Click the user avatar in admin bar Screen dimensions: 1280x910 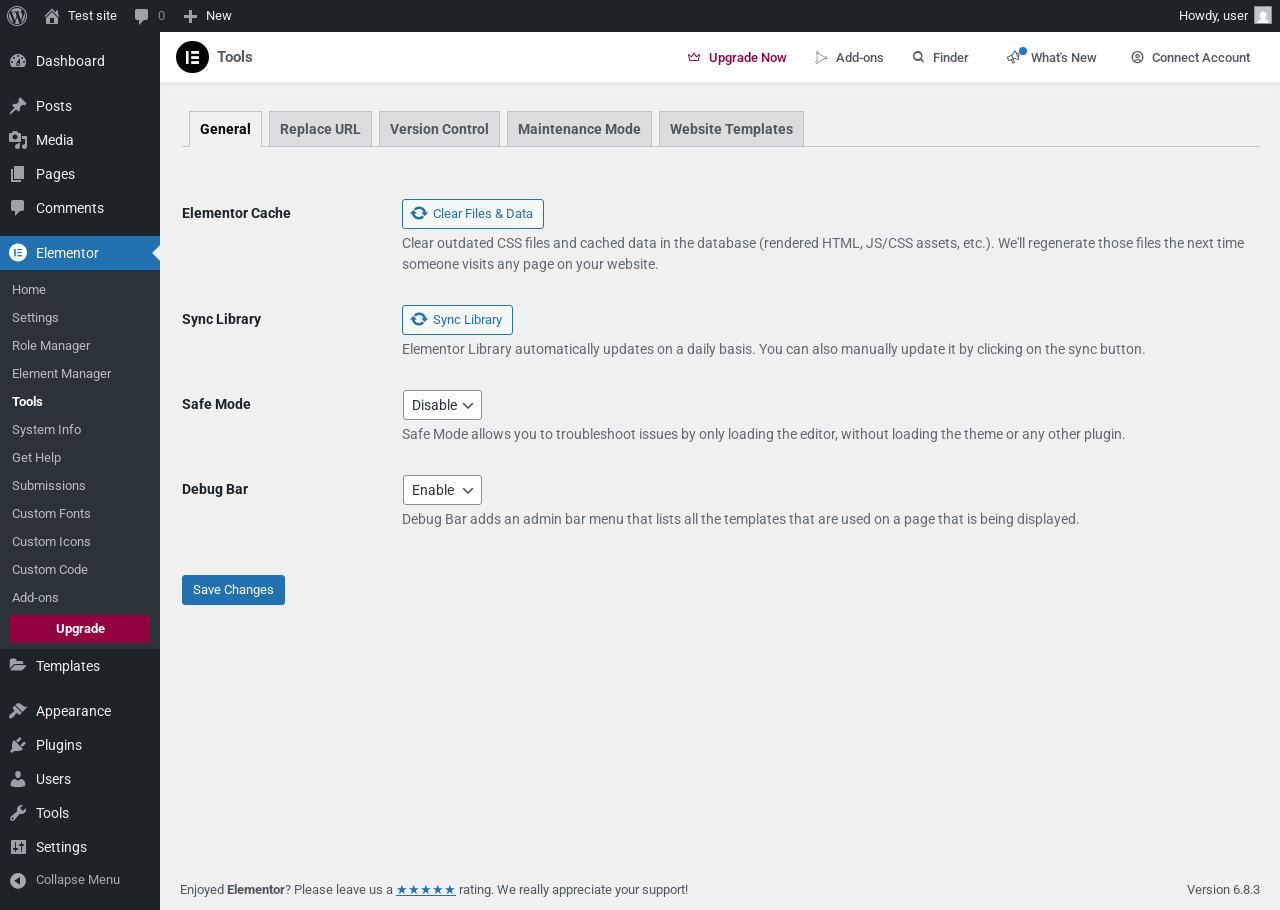[x=1263, y=16]
